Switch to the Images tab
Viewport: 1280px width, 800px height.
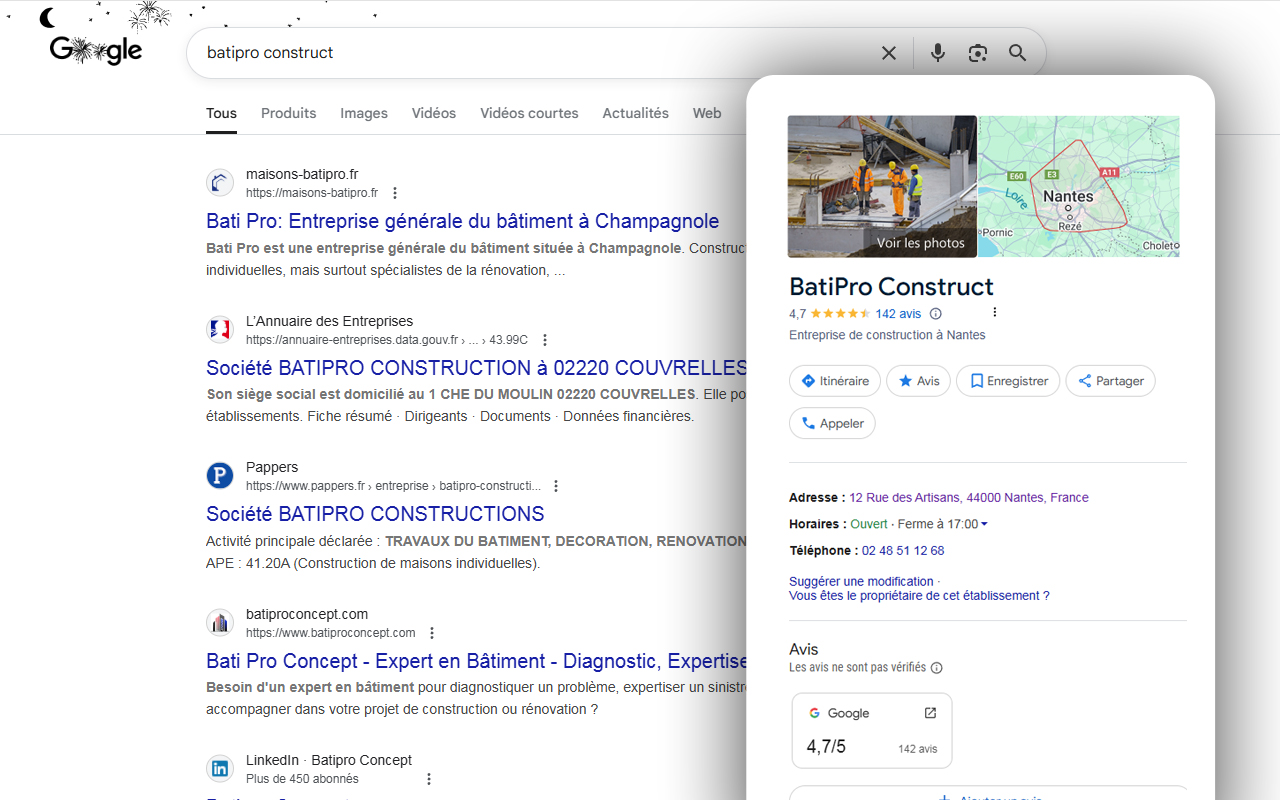coord(364,113)
